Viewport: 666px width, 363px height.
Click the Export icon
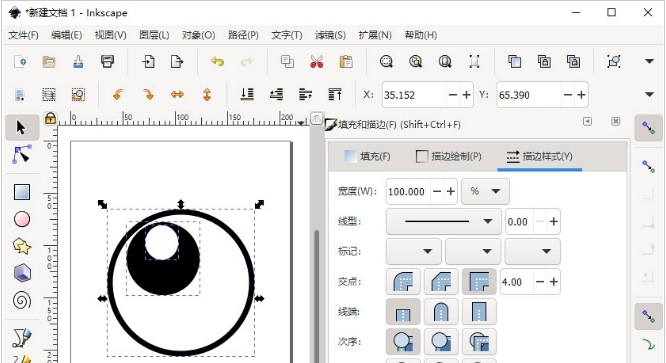[177, 62]
